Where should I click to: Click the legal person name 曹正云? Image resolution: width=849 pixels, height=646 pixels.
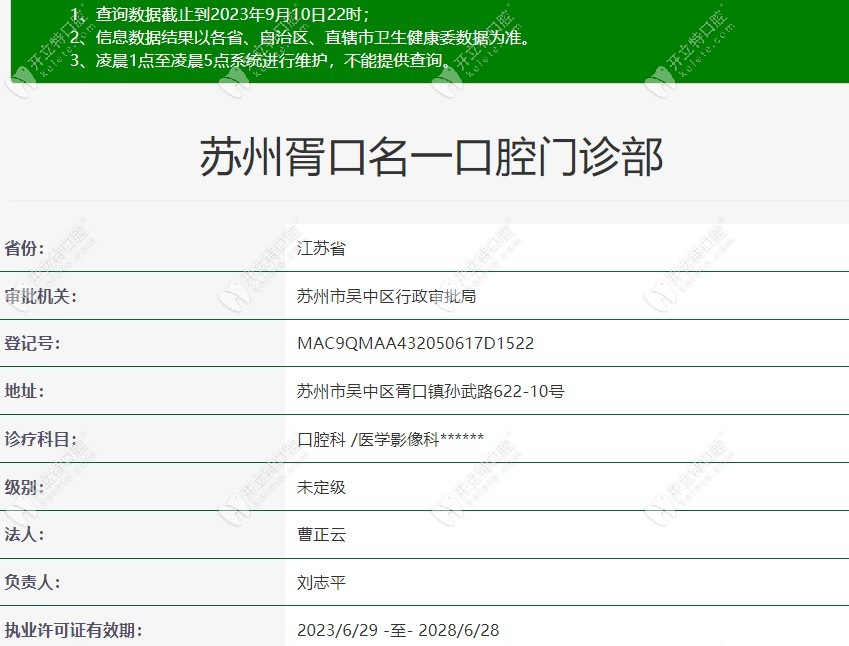321,534
